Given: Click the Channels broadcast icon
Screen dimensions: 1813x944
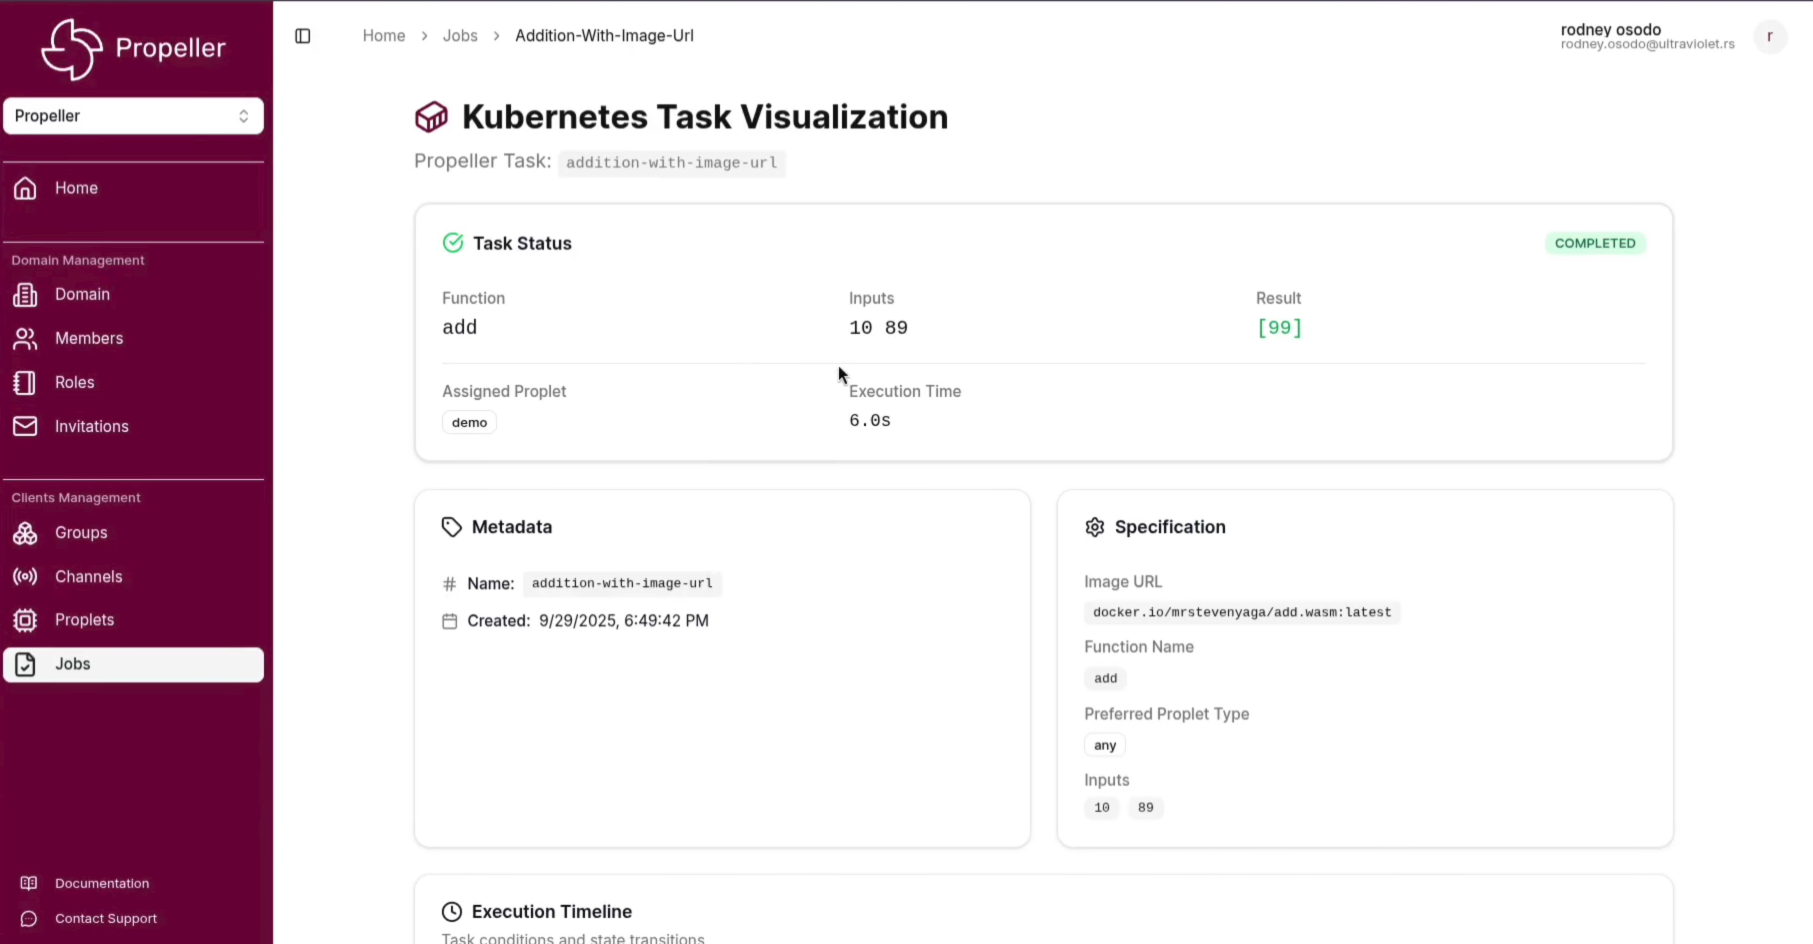Looking at the screenshot, I should [25, 577].
